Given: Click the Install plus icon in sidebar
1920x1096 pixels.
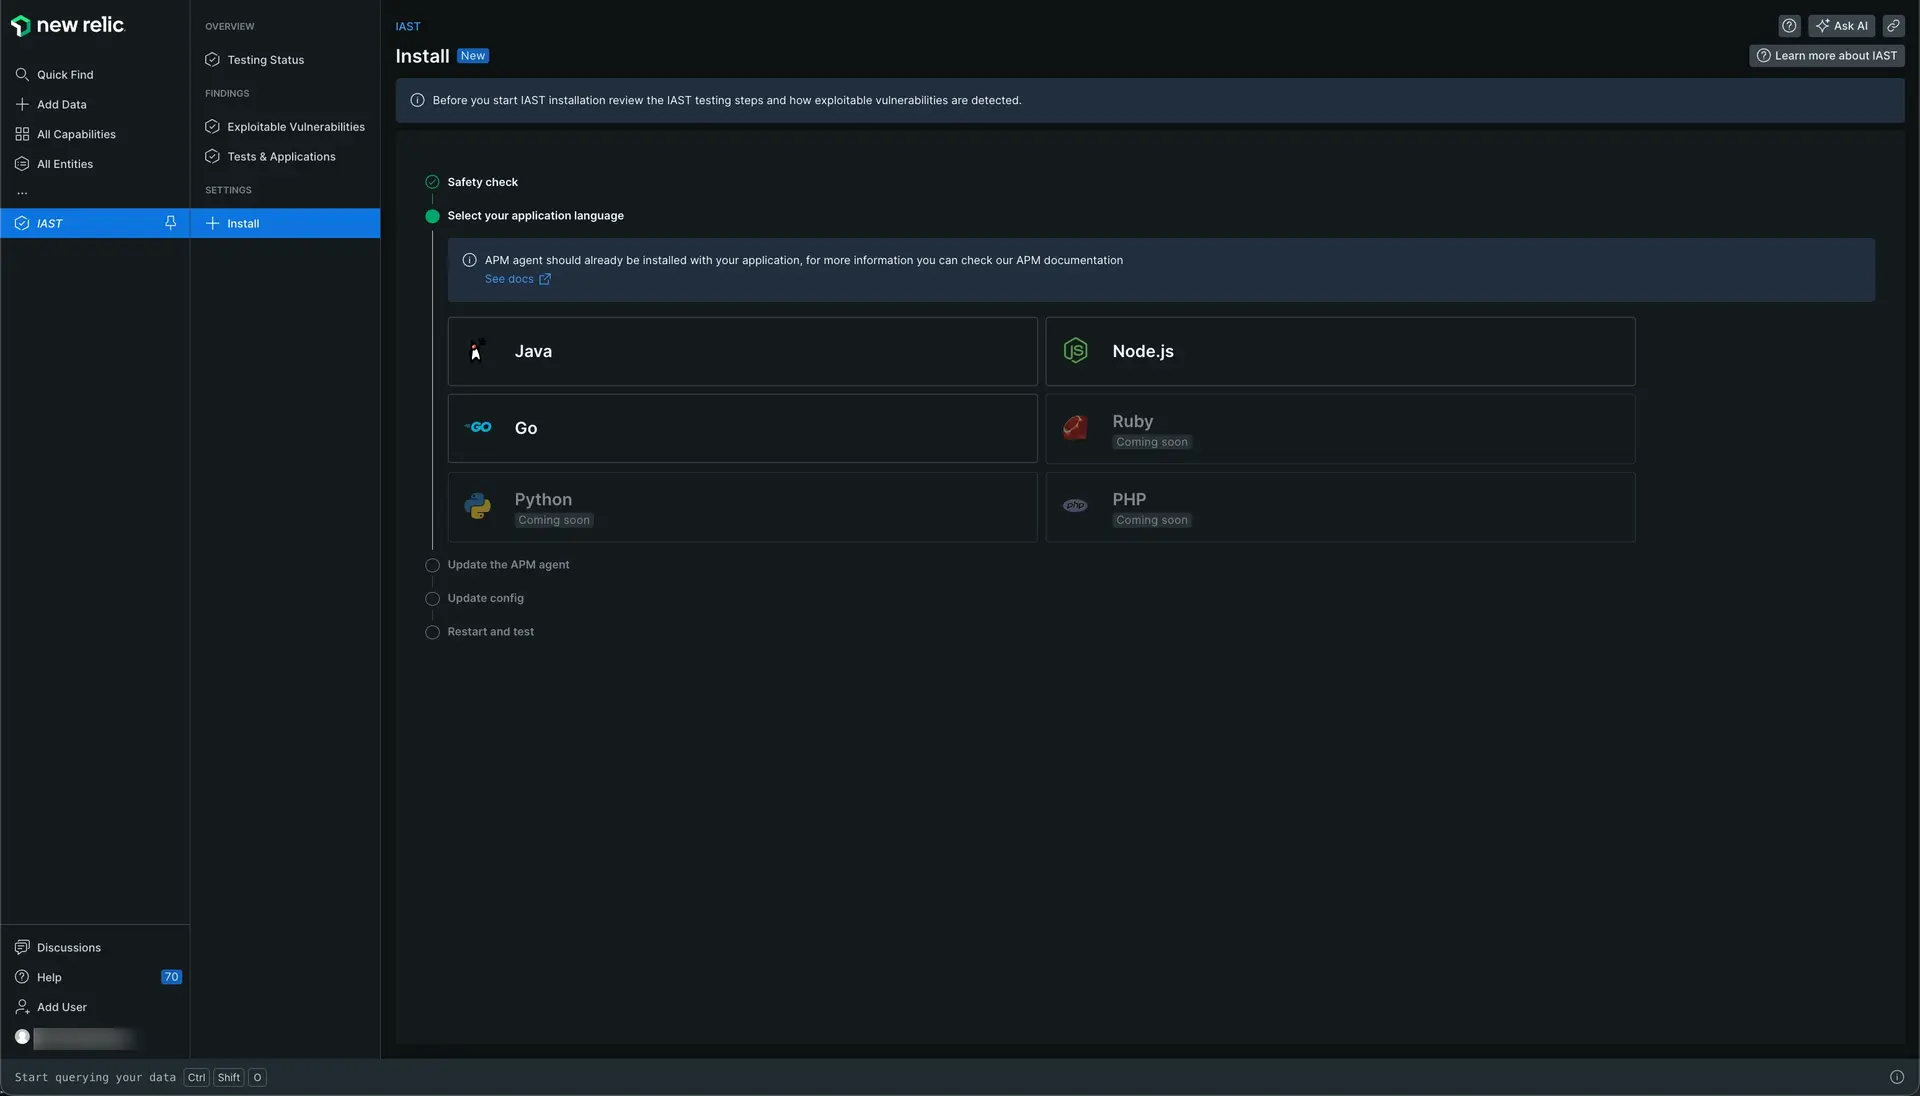Looking at the screenshot, I should tap(211, 223).
